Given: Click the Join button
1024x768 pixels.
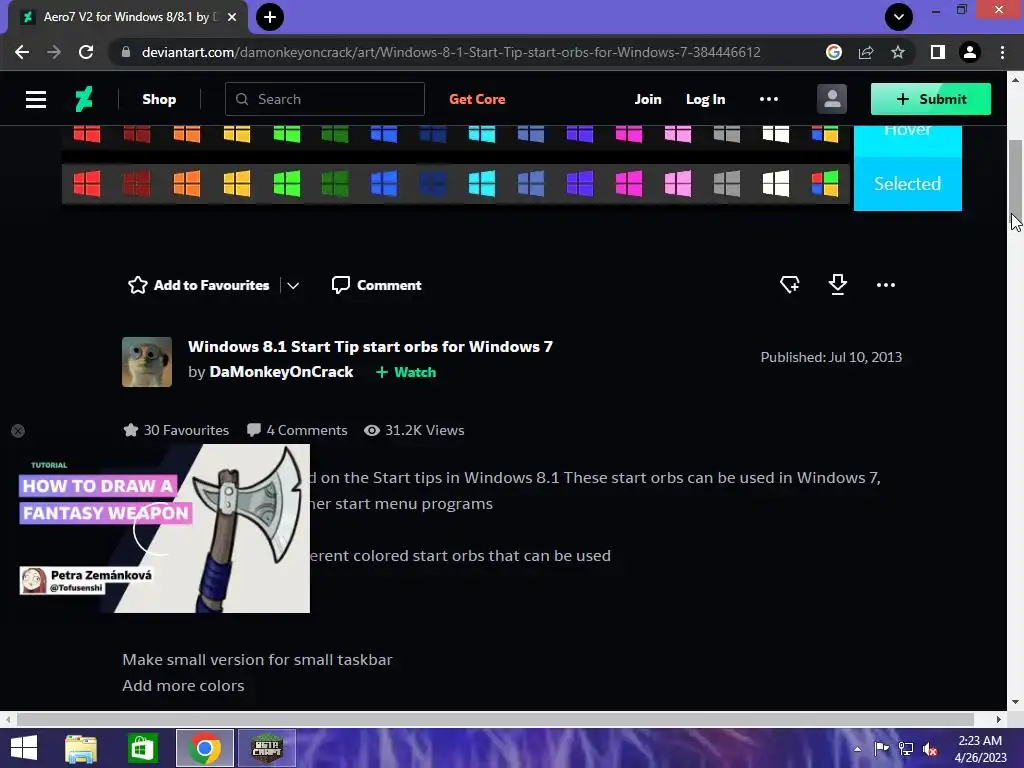Looking at the screenshot, I should pyautogui.click(x=648, y=99).
